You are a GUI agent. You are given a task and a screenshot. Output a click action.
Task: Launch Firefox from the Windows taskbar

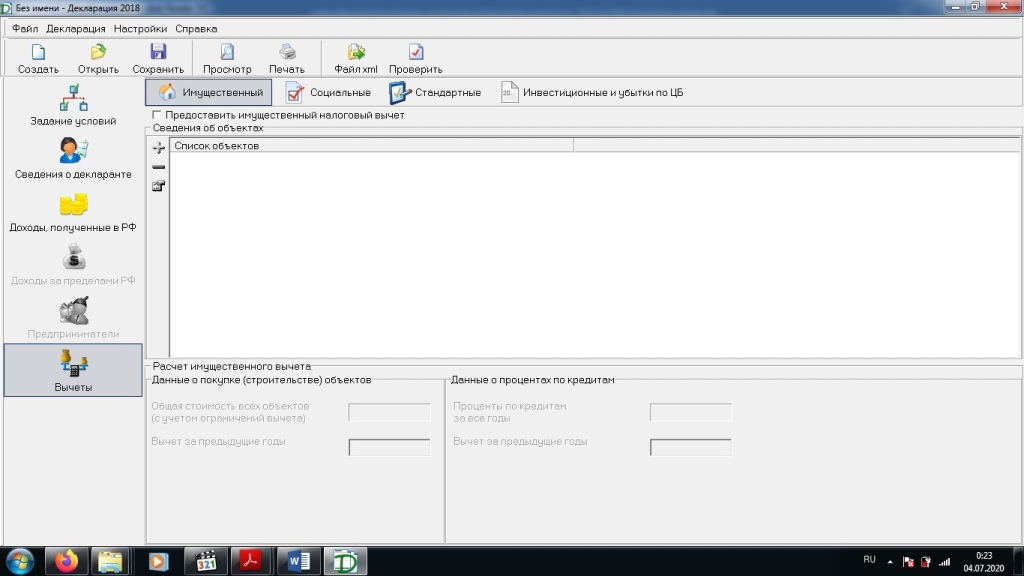[67, 561]
